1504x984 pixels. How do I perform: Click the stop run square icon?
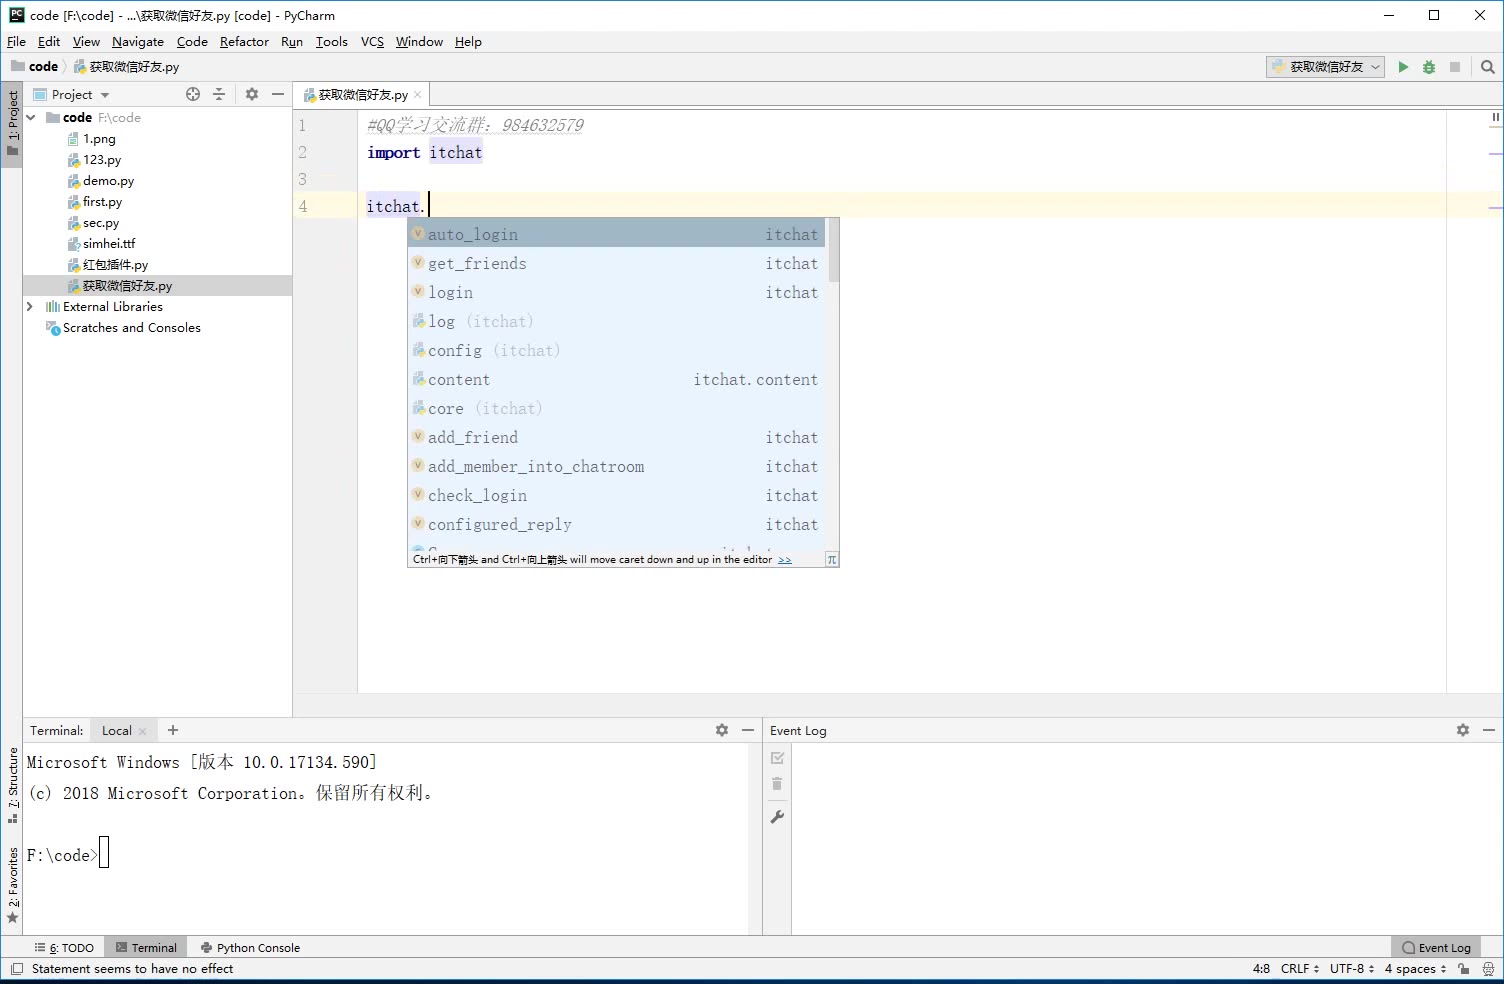[1455, 67]
